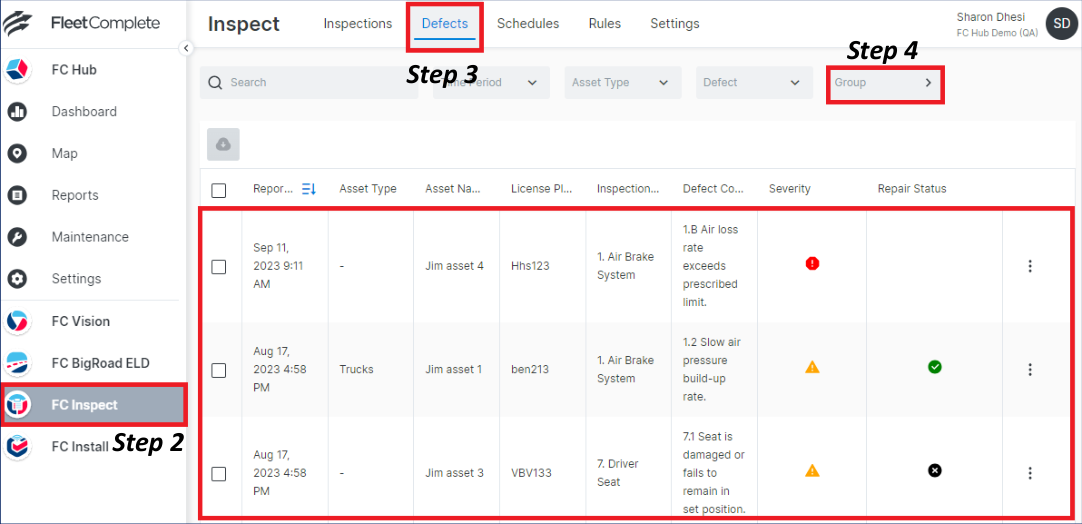Click the Inspection column header
1082x524 pixels.
pos(628,188)
